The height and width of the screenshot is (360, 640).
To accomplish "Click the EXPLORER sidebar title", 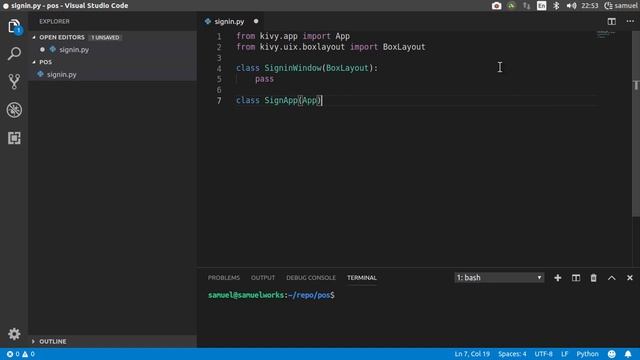I will 54,21.
